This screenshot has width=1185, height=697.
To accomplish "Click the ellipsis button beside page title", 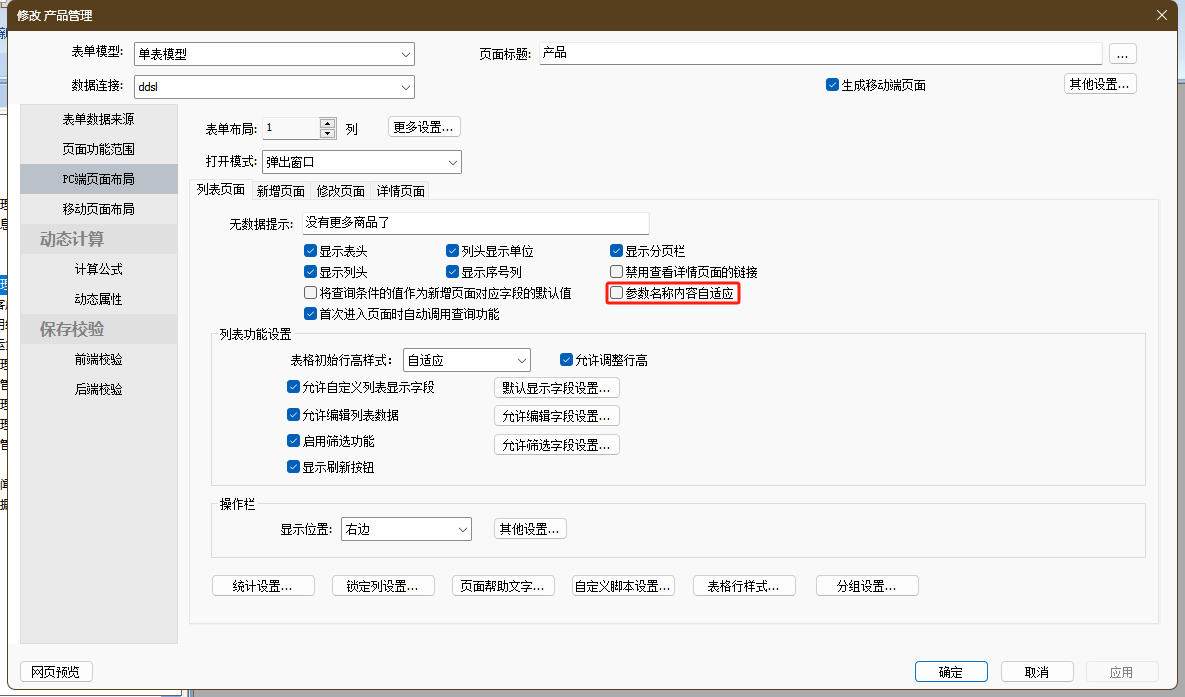I will [1123, 53].
